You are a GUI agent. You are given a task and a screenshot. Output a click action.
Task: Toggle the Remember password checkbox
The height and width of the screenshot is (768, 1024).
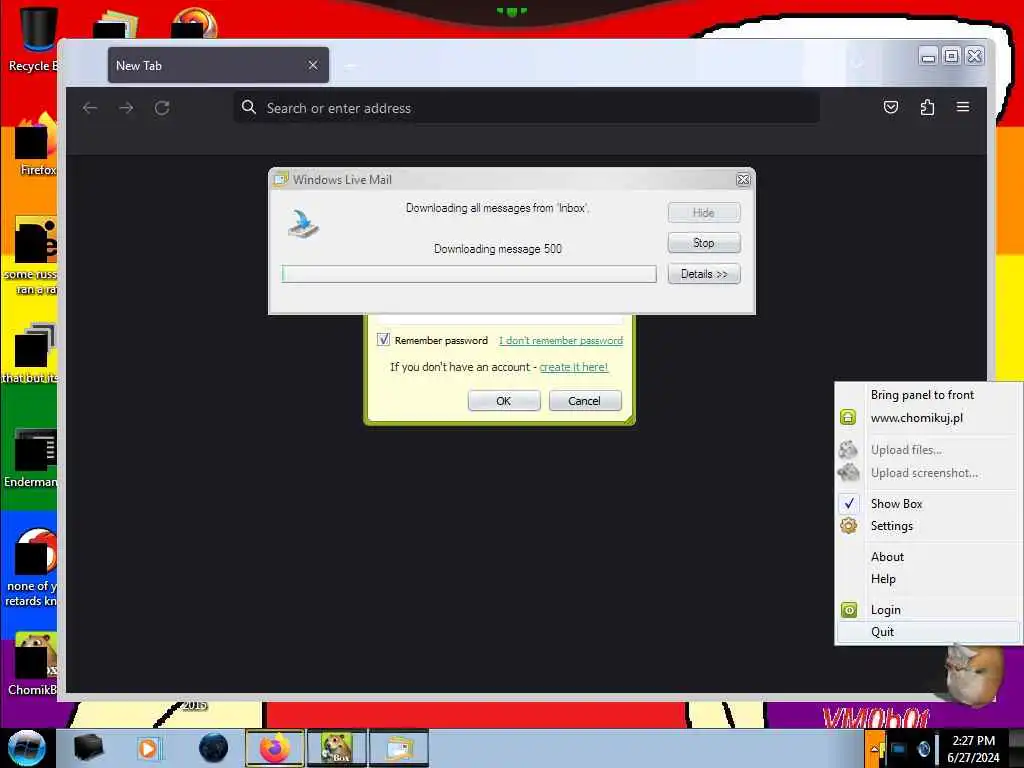(383, 340)
